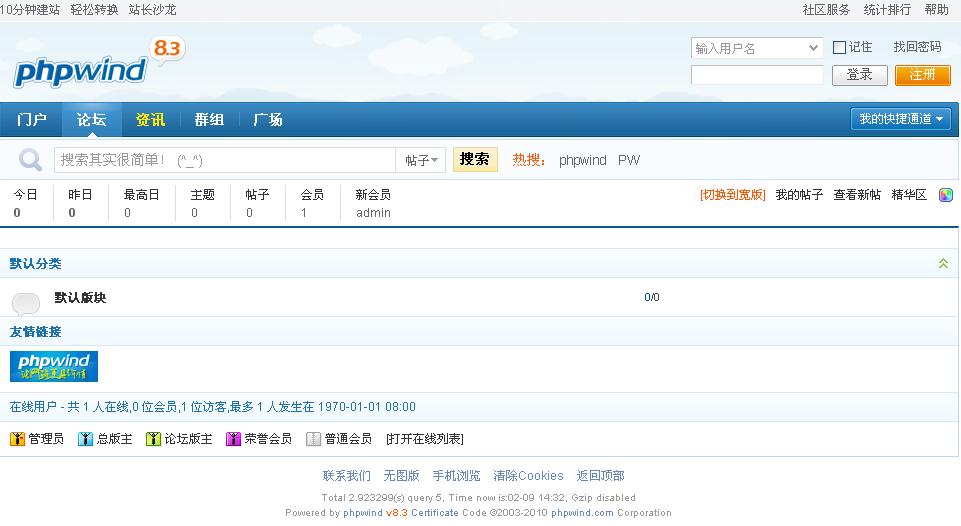
Task: Click the 会员 member count statistic
Action: click(x=312, y=204)
